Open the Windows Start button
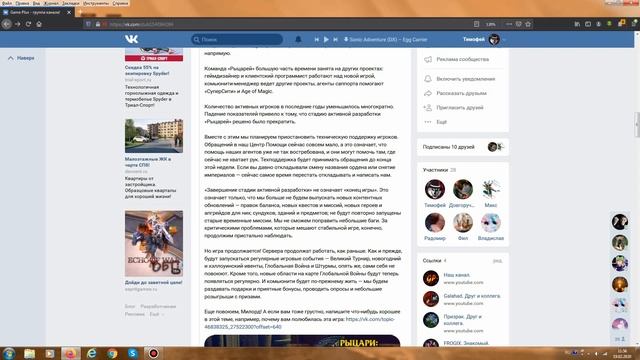 pos(9,353)
